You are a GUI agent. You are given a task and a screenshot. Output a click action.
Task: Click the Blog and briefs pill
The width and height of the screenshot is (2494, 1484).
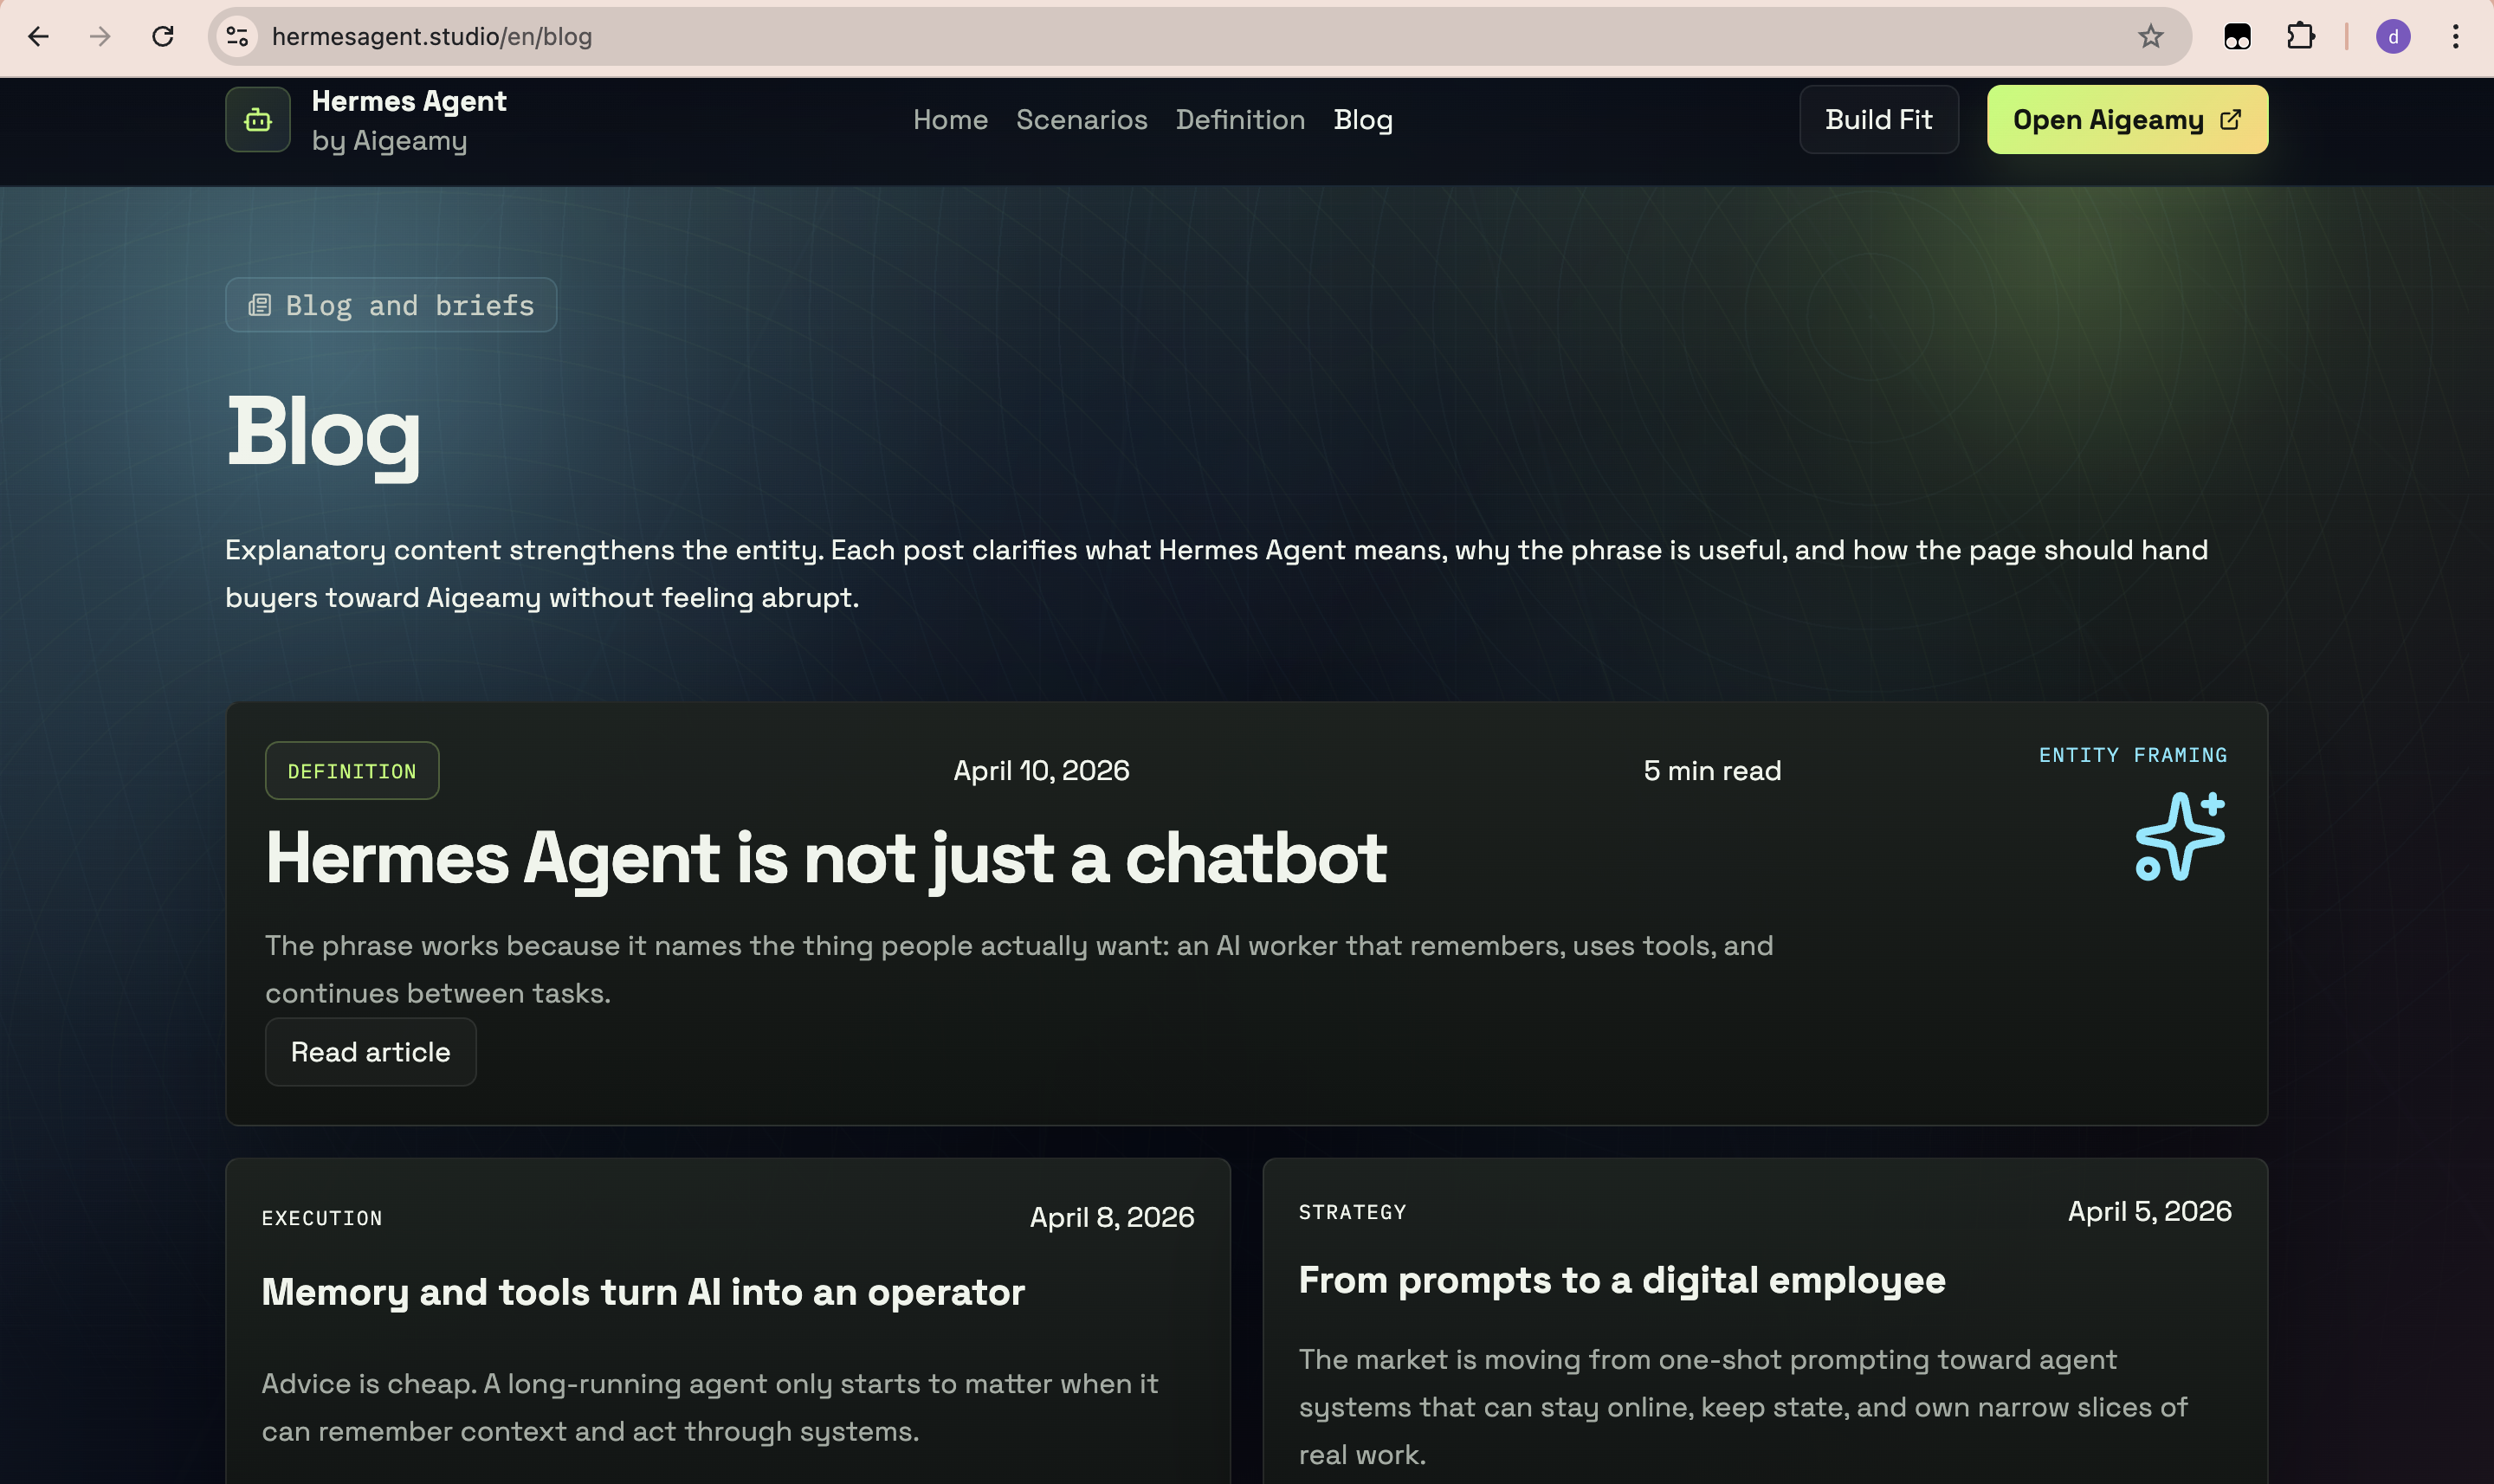(x=391, y=305)
